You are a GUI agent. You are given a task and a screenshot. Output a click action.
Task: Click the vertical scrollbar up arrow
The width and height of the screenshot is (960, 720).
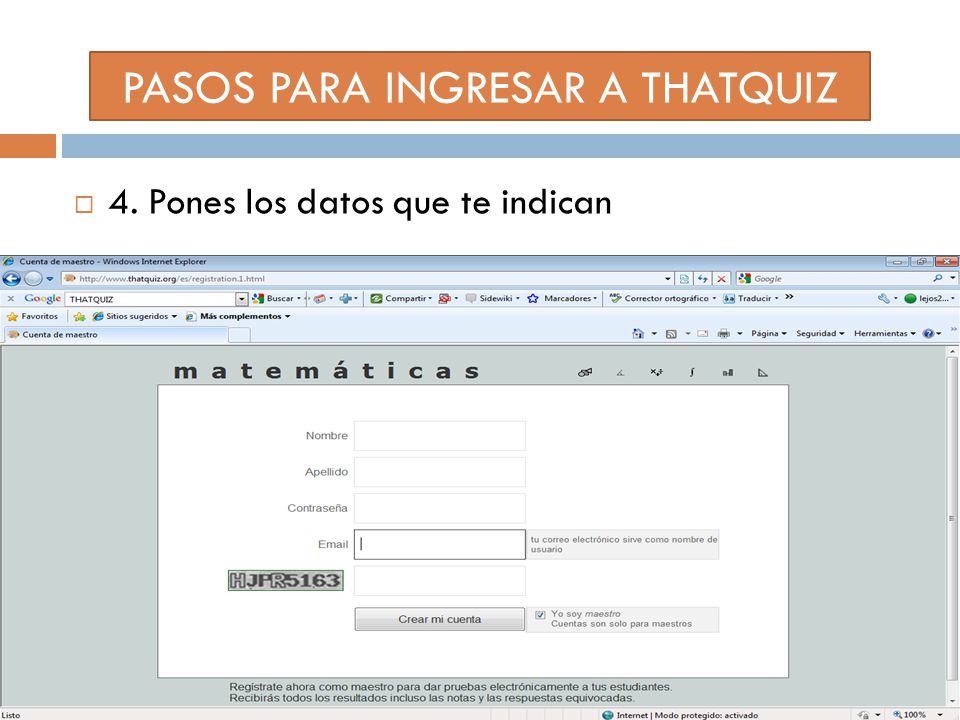point(952,351)
